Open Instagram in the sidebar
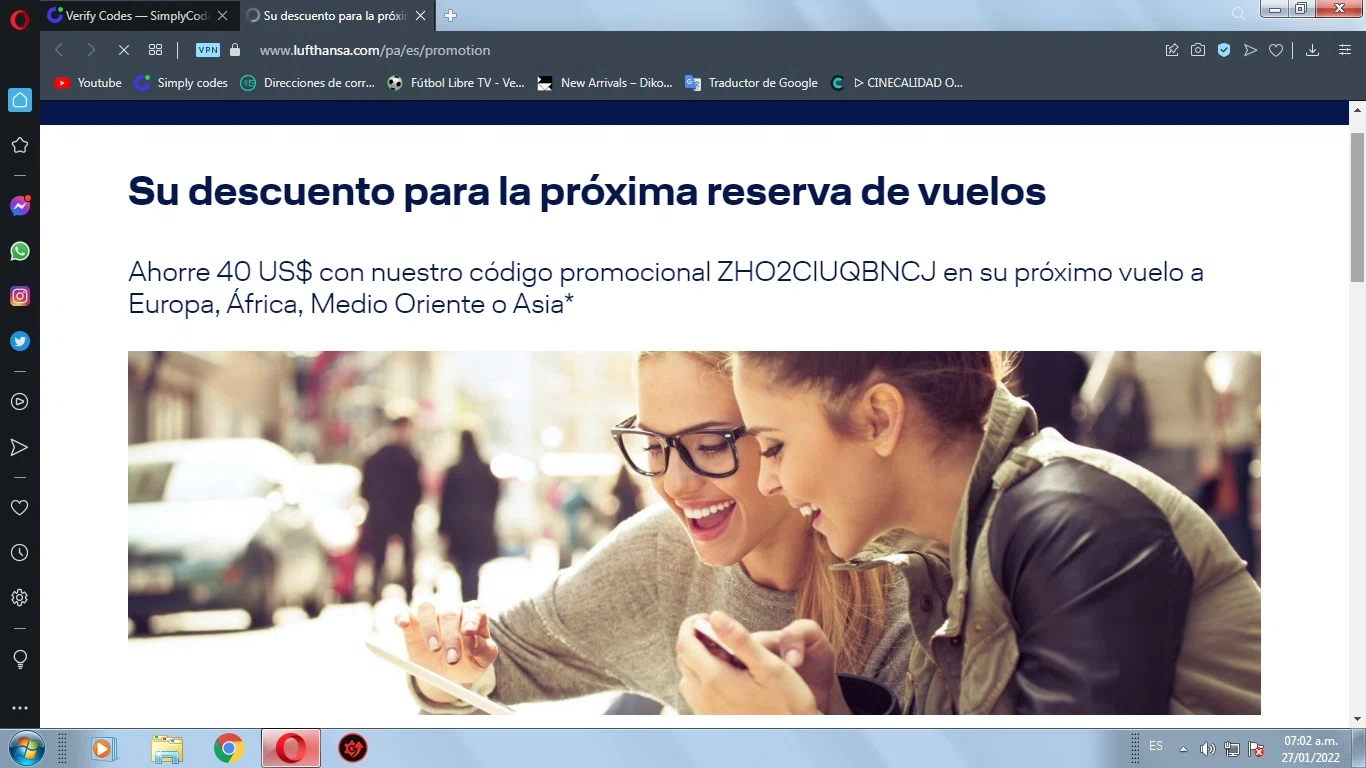Screen dimensions: 1366x768 pos(19,296)
